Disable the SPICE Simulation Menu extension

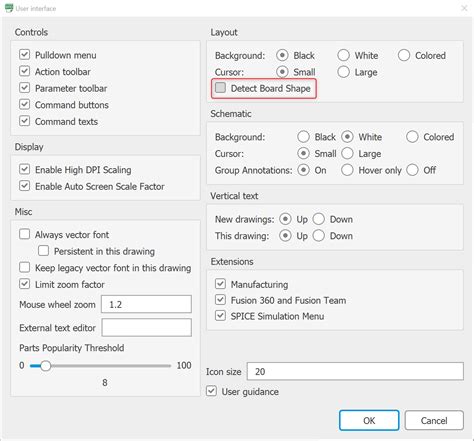220,315
